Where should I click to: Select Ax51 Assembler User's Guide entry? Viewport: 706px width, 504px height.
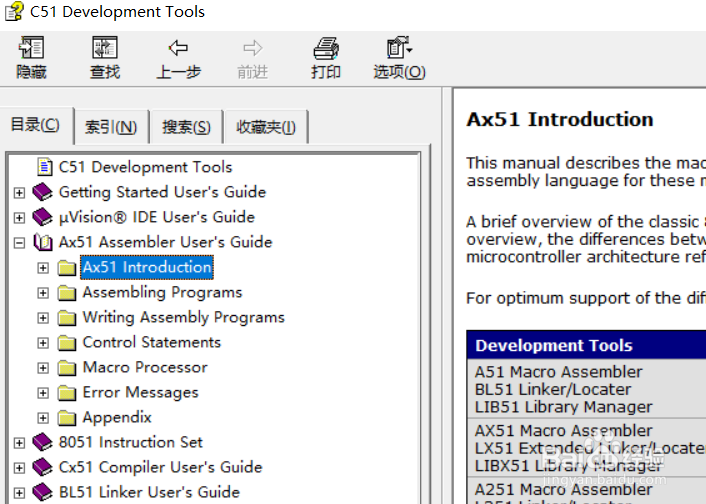pos(165,242)
